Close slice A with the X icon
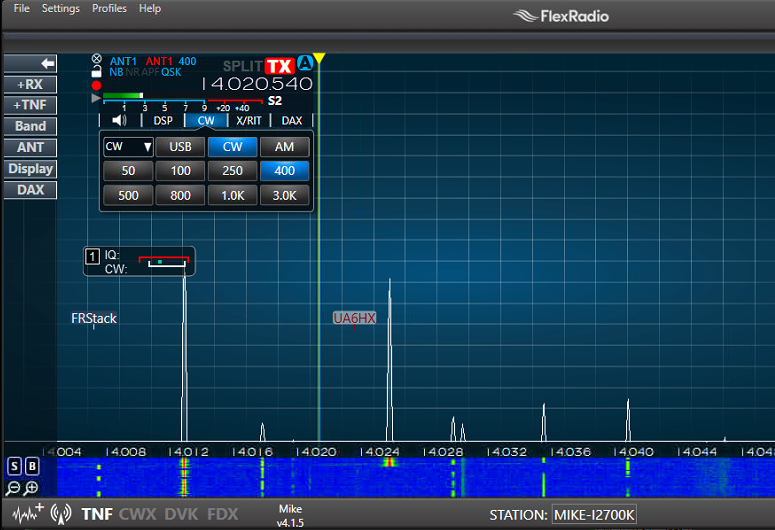 (x=96, y=59)
